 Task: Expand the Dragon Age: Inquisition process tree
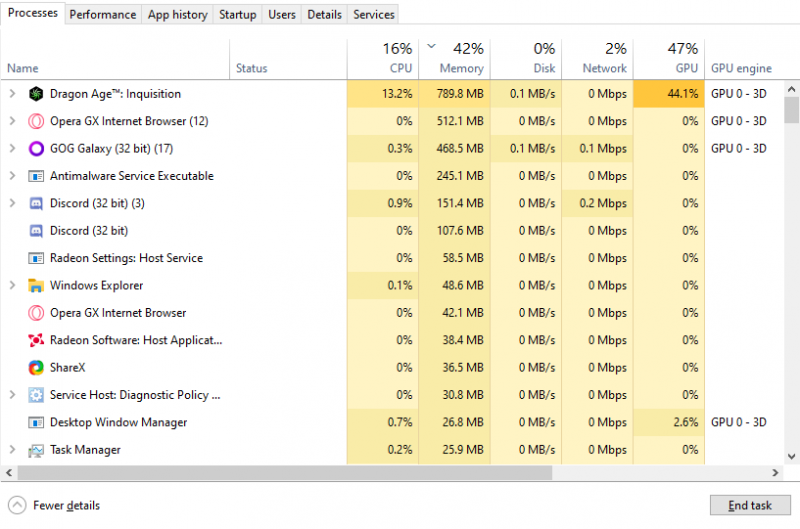[12, 94]
